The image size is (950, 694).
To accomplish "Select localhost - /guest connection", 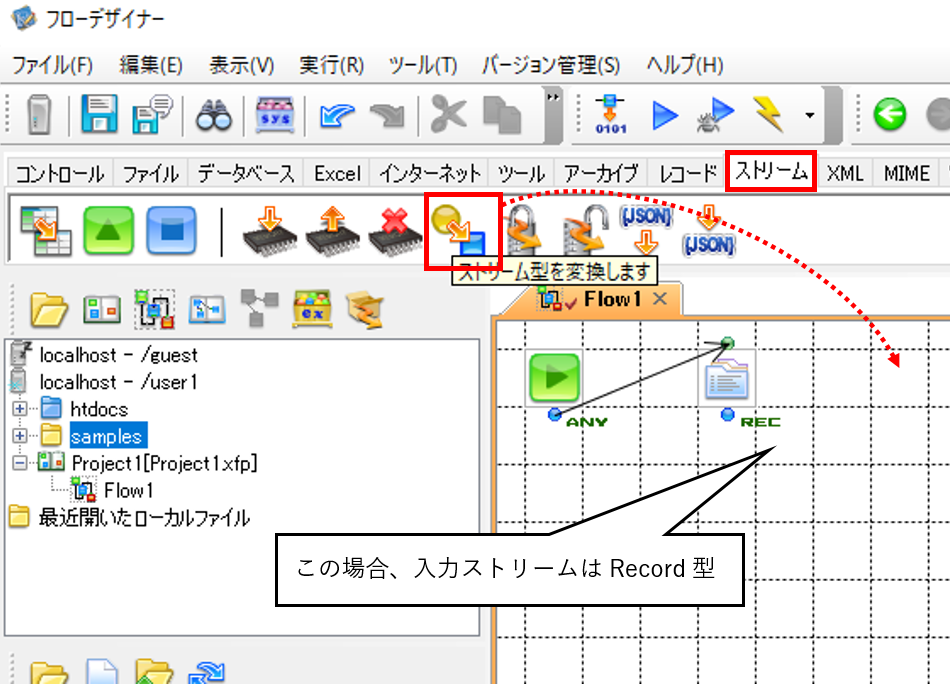I will (x=119, y=355).
